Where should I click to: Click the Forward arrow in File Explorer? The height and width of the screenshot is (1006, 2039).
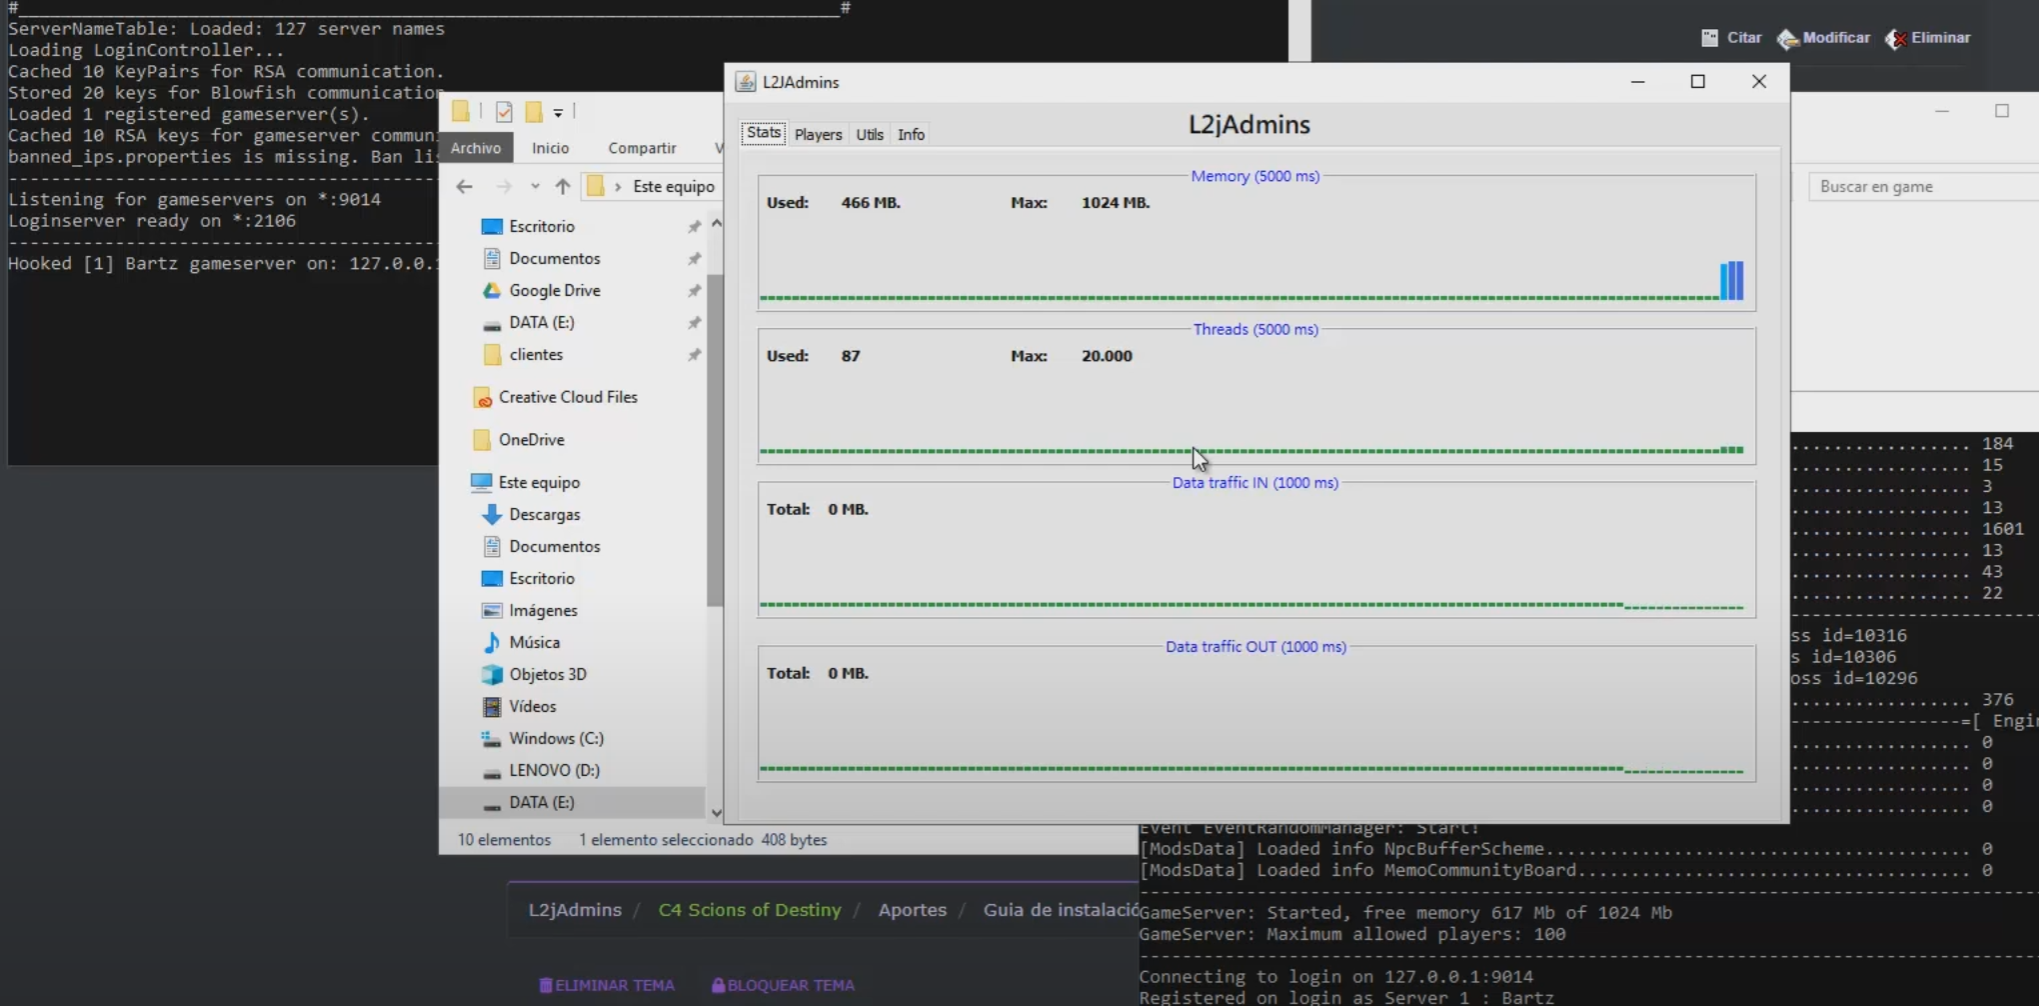point(504,186)
